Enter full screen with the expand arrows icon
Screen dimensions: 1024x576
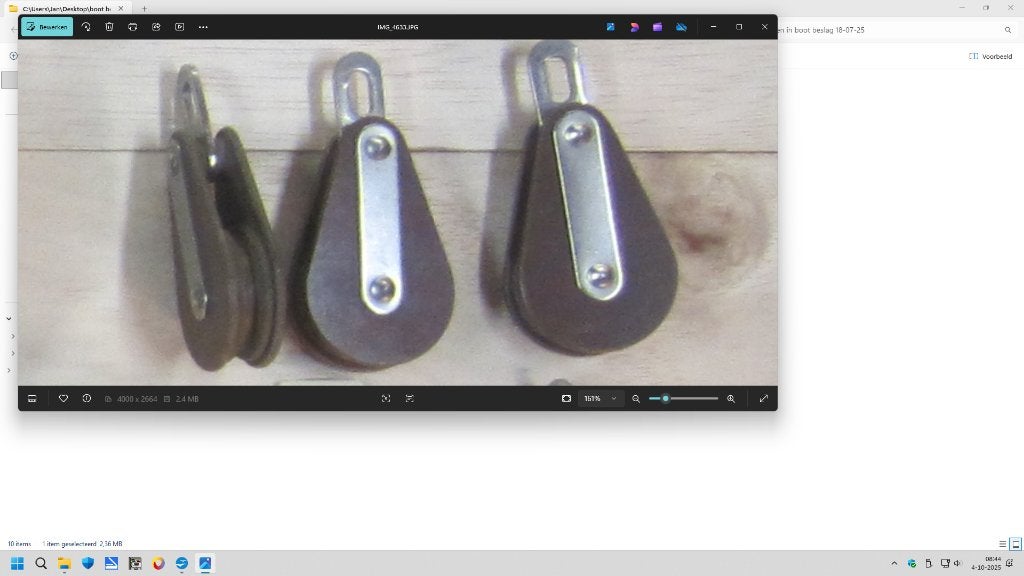(763, 398)
